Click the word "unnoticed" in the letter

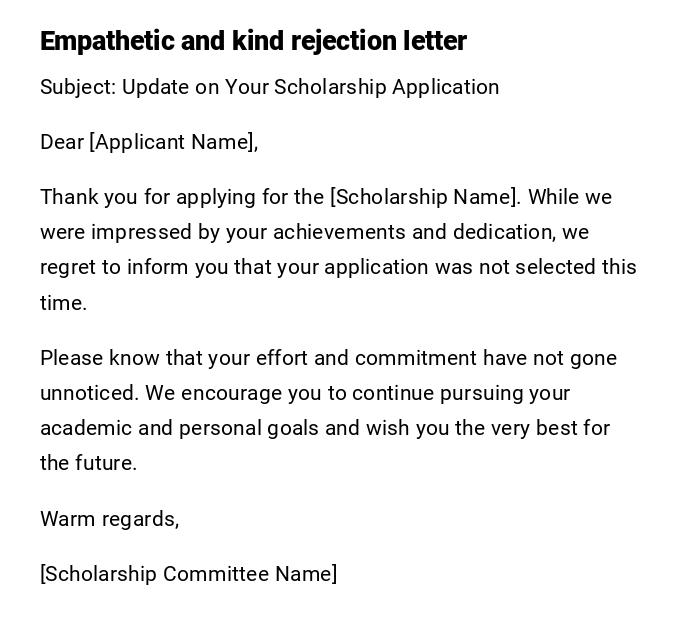86,393
